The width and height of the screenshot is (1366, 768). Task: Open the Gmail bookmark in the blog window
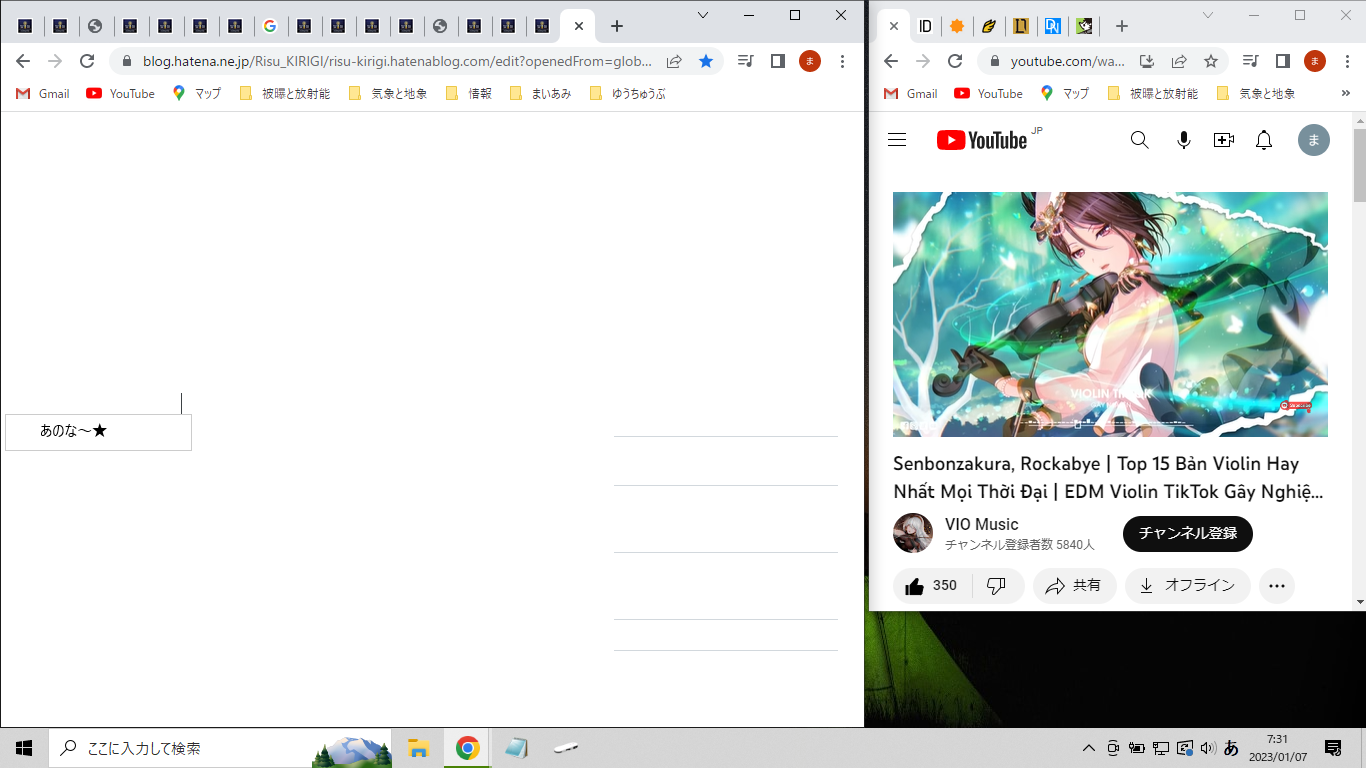coord(43,93)
